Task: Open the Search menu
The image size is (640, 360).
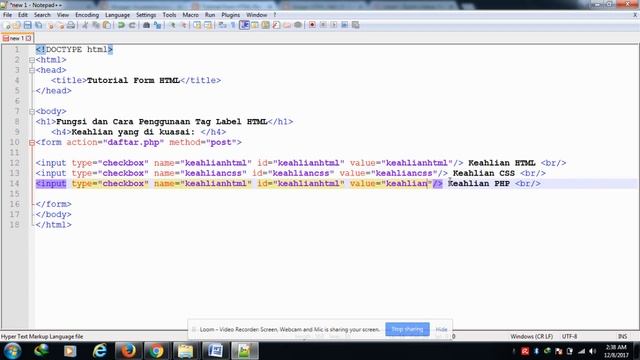Action: [42, 15]
